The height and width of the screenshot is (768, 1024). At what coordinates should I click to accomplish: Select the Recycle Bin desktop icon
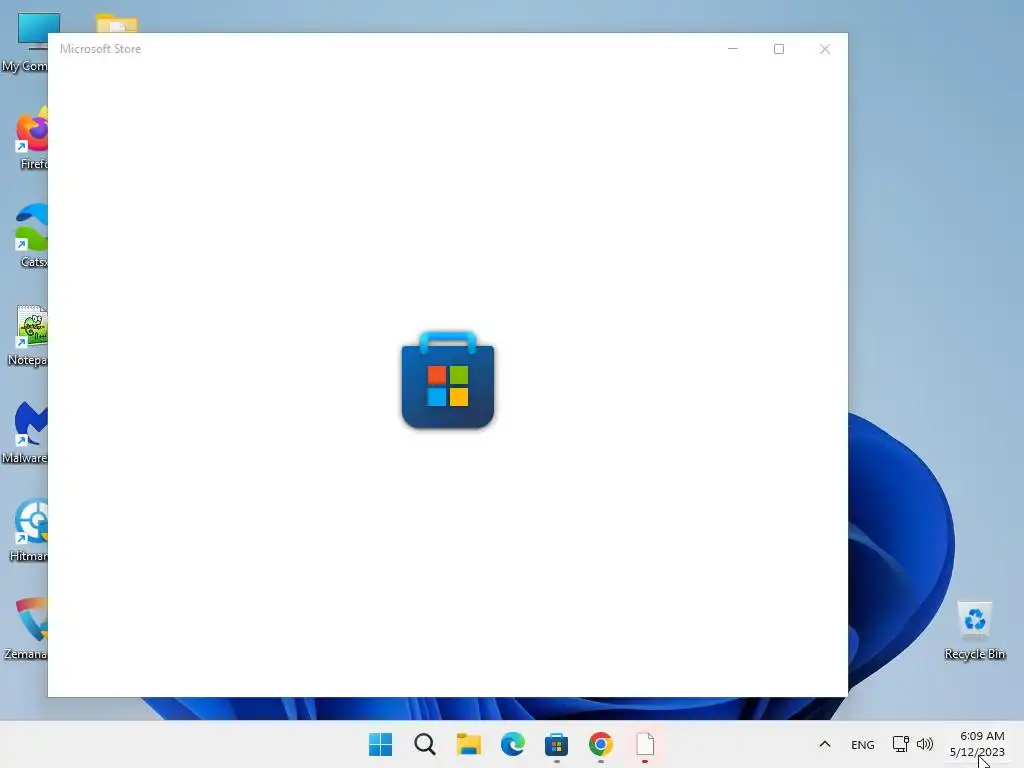coord(974,630)
